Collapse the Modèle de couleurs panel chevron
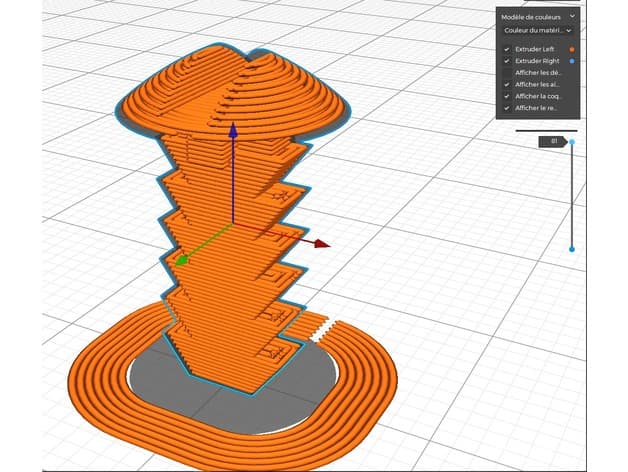 coord(572,16)
